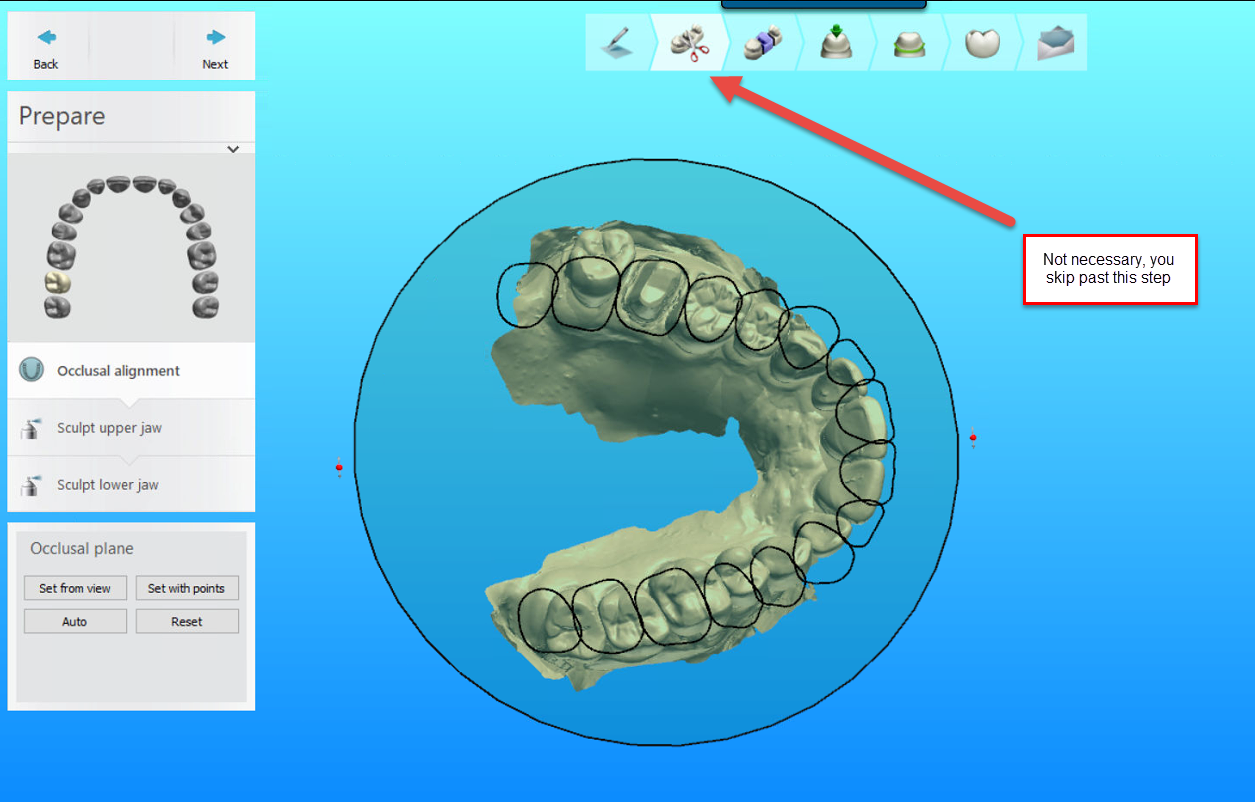Click the Occlusal alignment horseshoe icon
The width and height of the screenshot is (1255, 802).
coord(31,370)
